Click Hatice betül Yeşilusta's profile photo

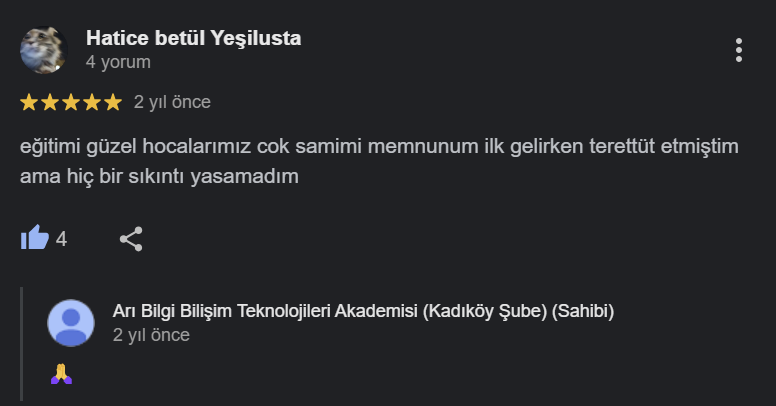click(x=42, y=50)
